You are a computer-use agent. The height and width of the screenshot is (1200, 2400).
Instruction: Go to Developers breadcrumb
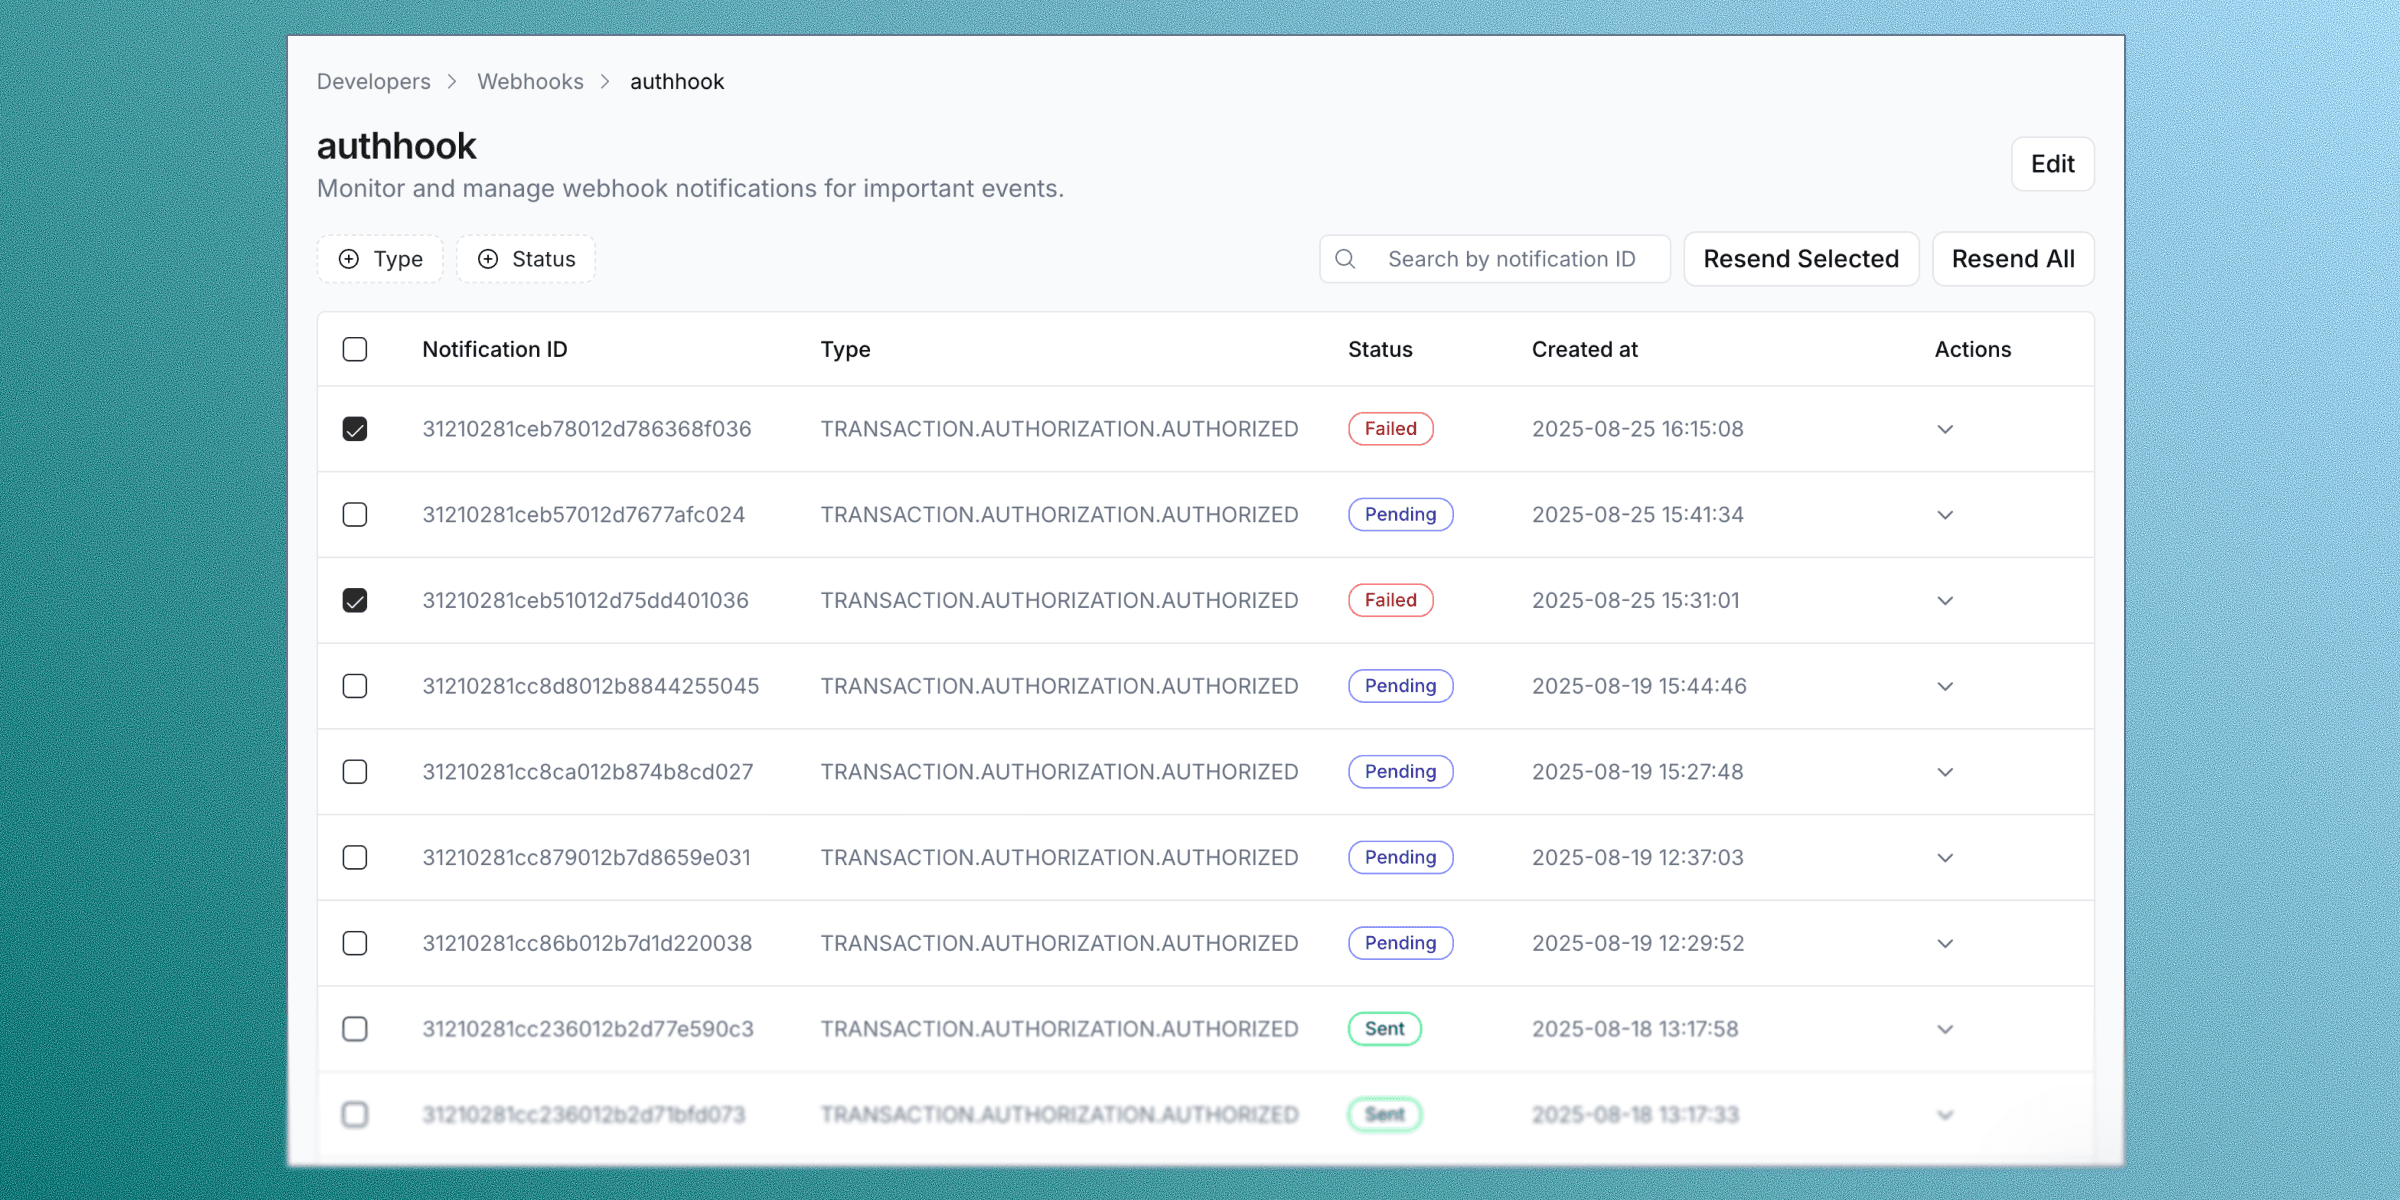[x=373, y=82]
